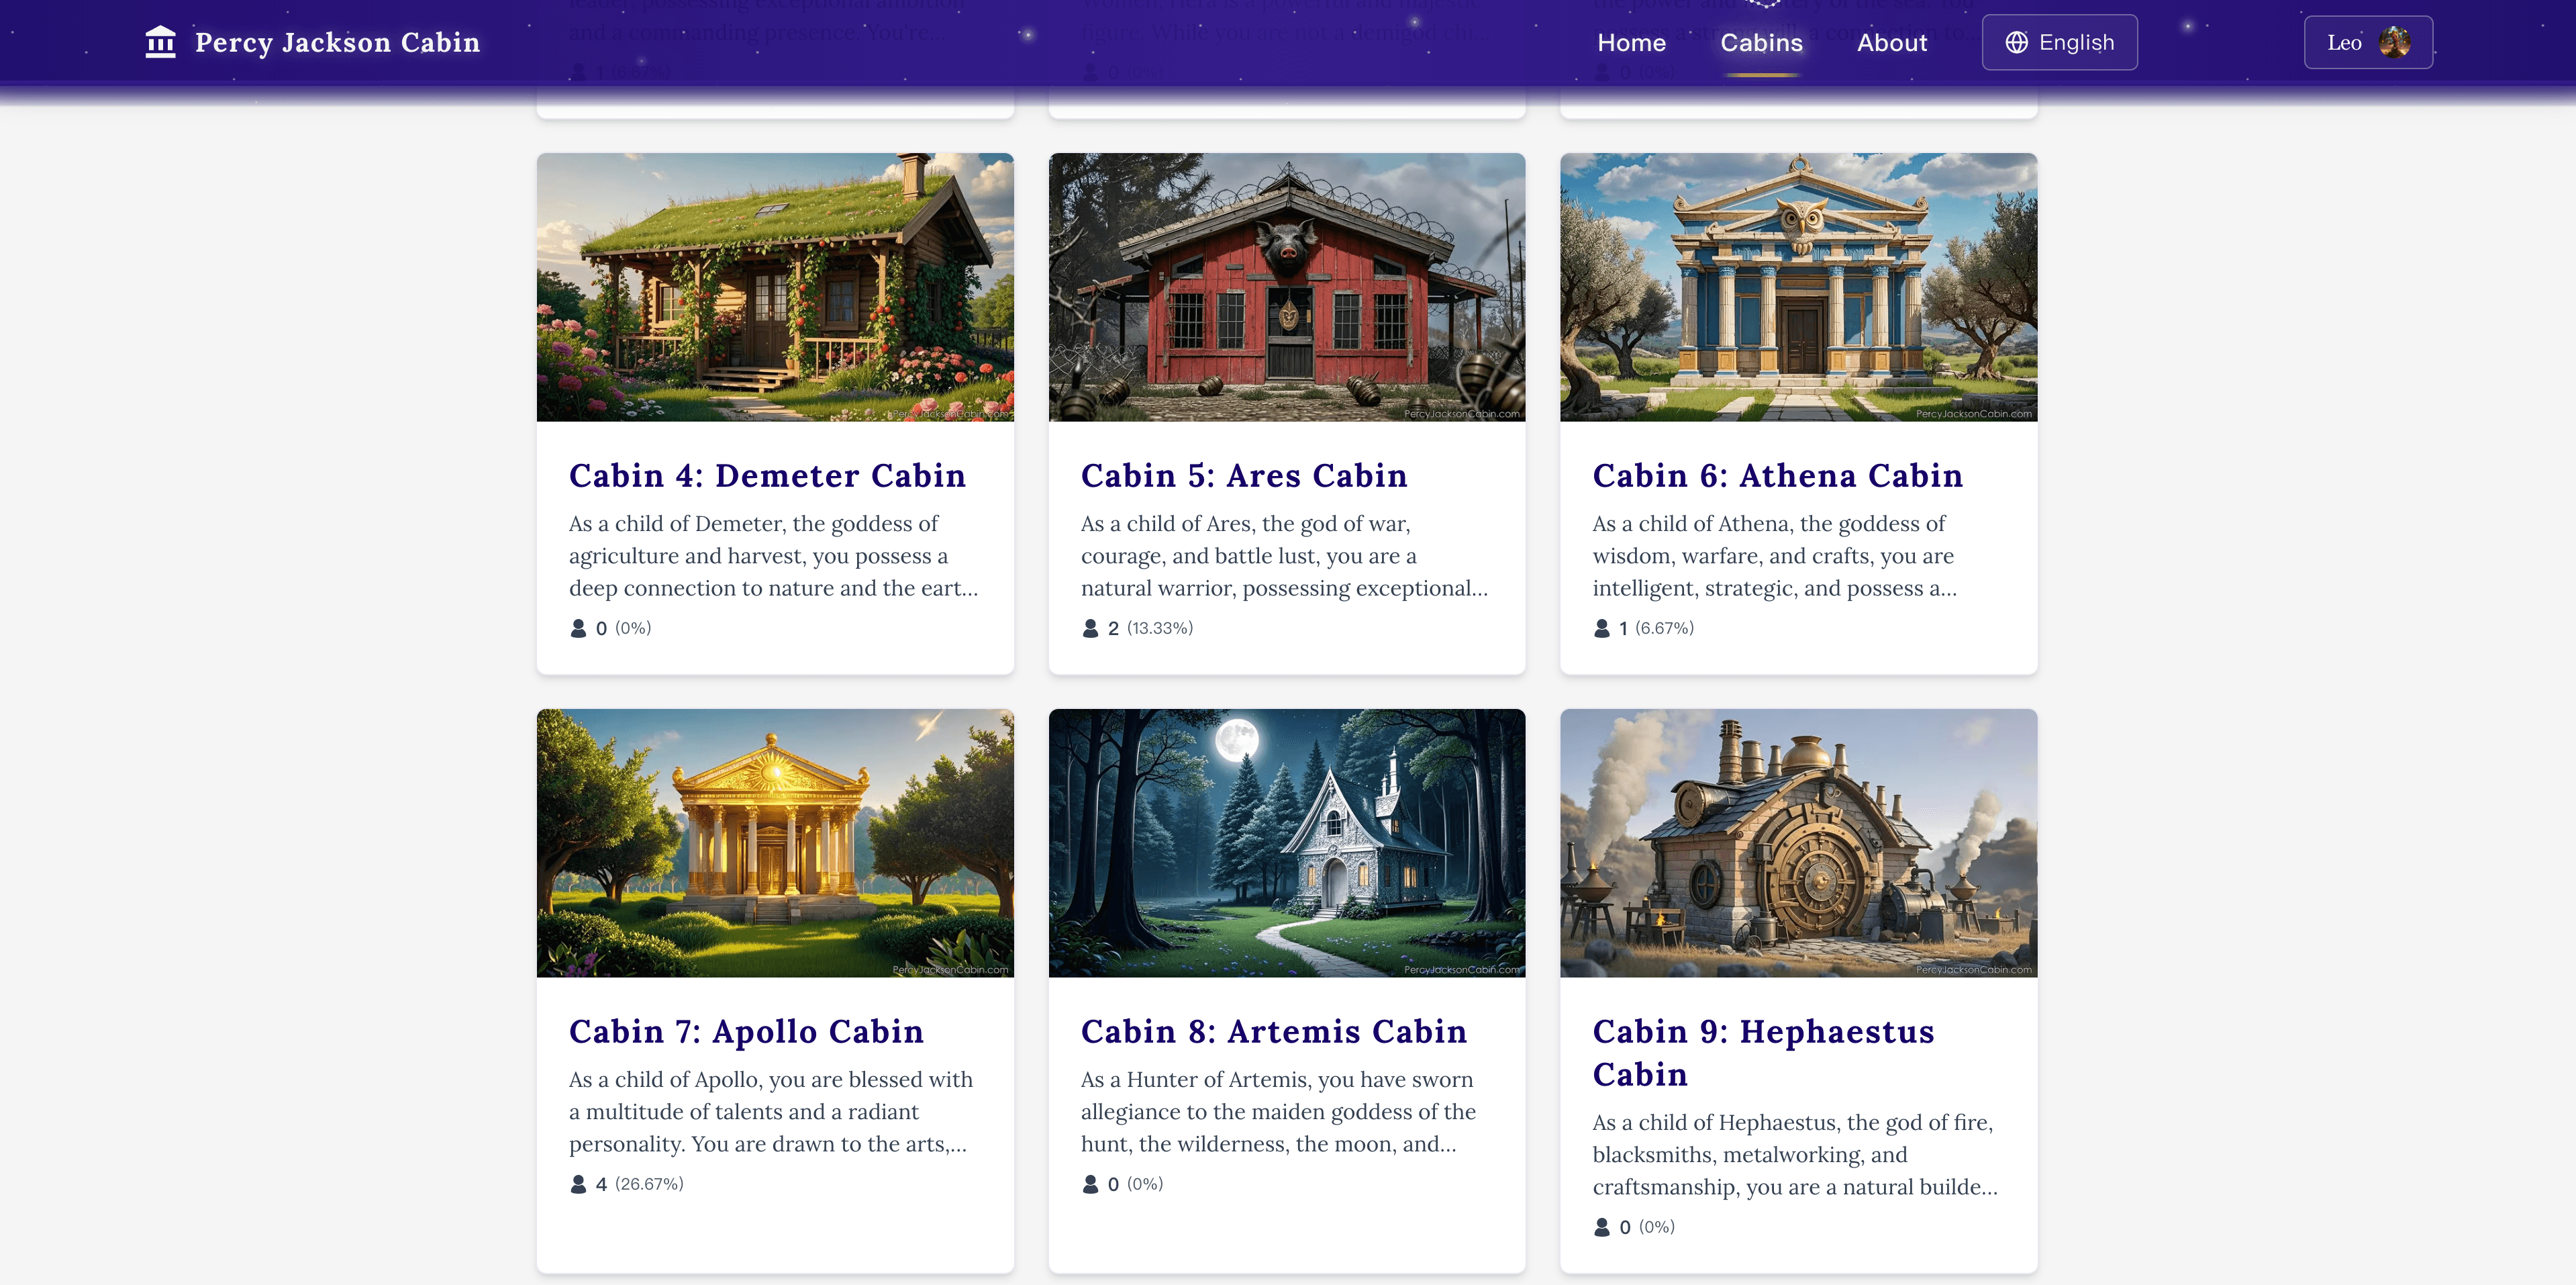The height and width of the screenshot is (1285, 2576).
Task: Click the globe icon in language button
Action: [2016, 42]
